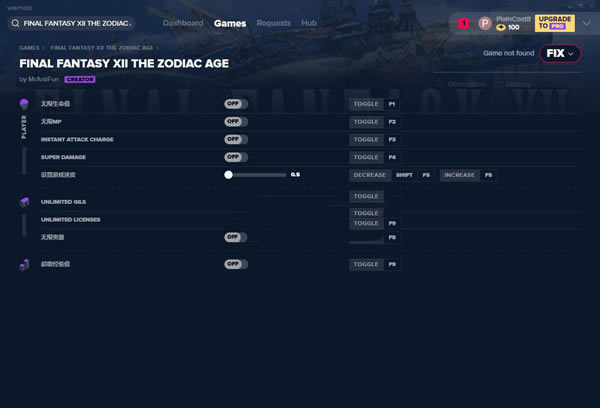Click TOGGLE button in F2 row

tap(366, 122)
